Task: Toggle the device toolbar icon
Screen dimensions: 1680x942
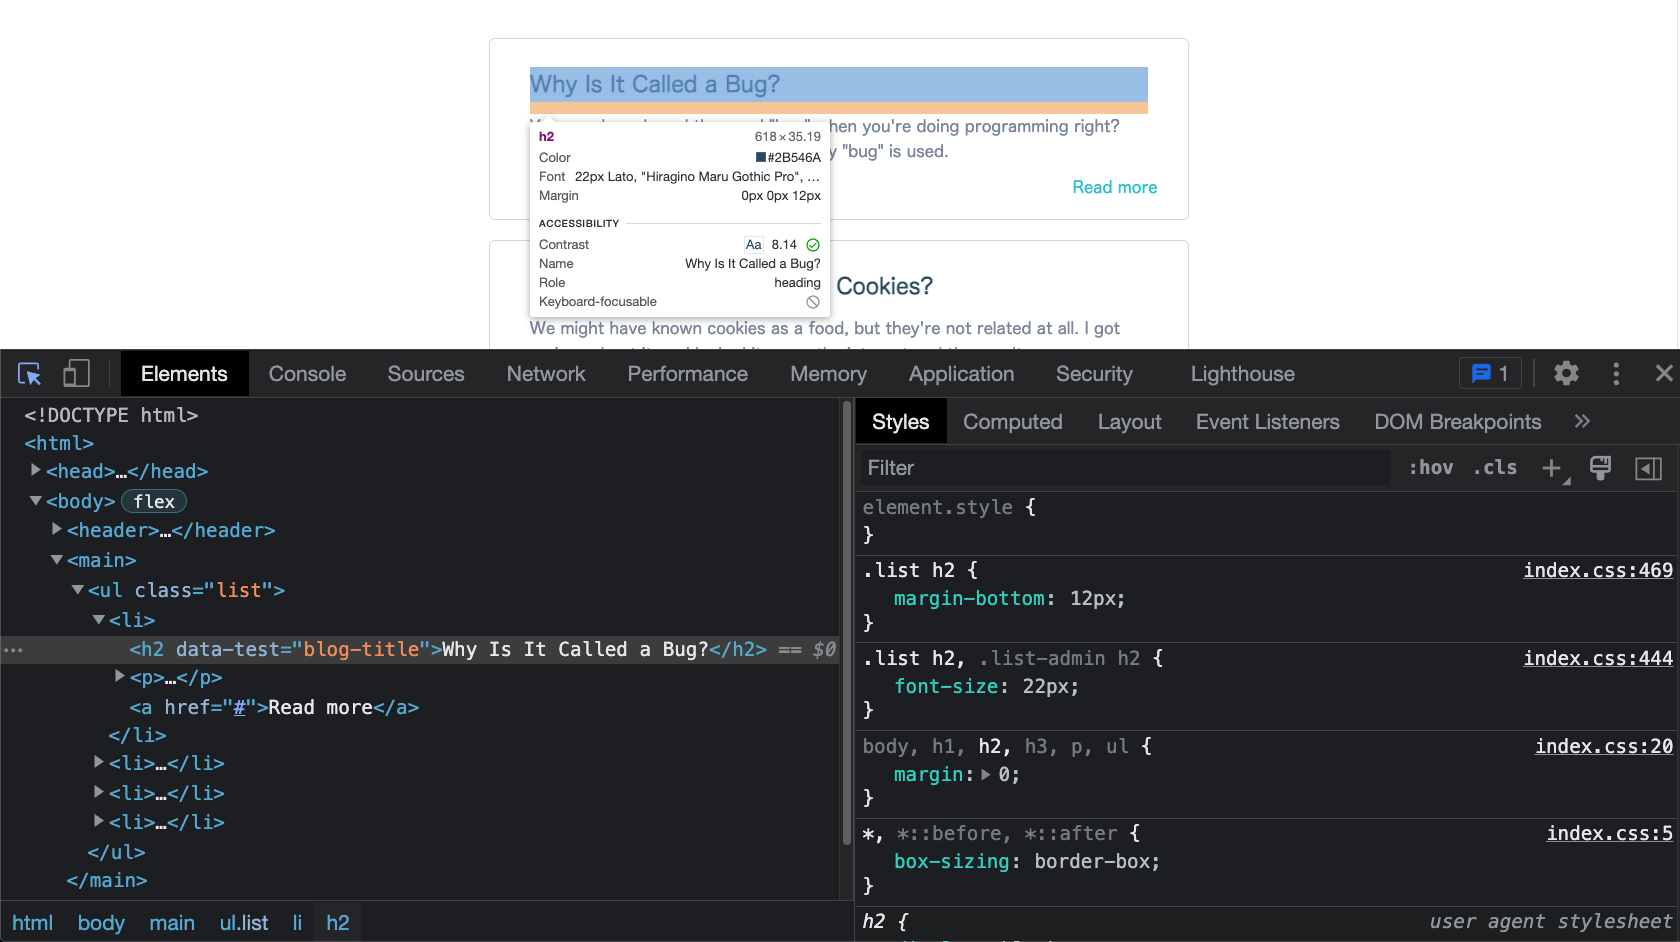Action: point(76,374)
